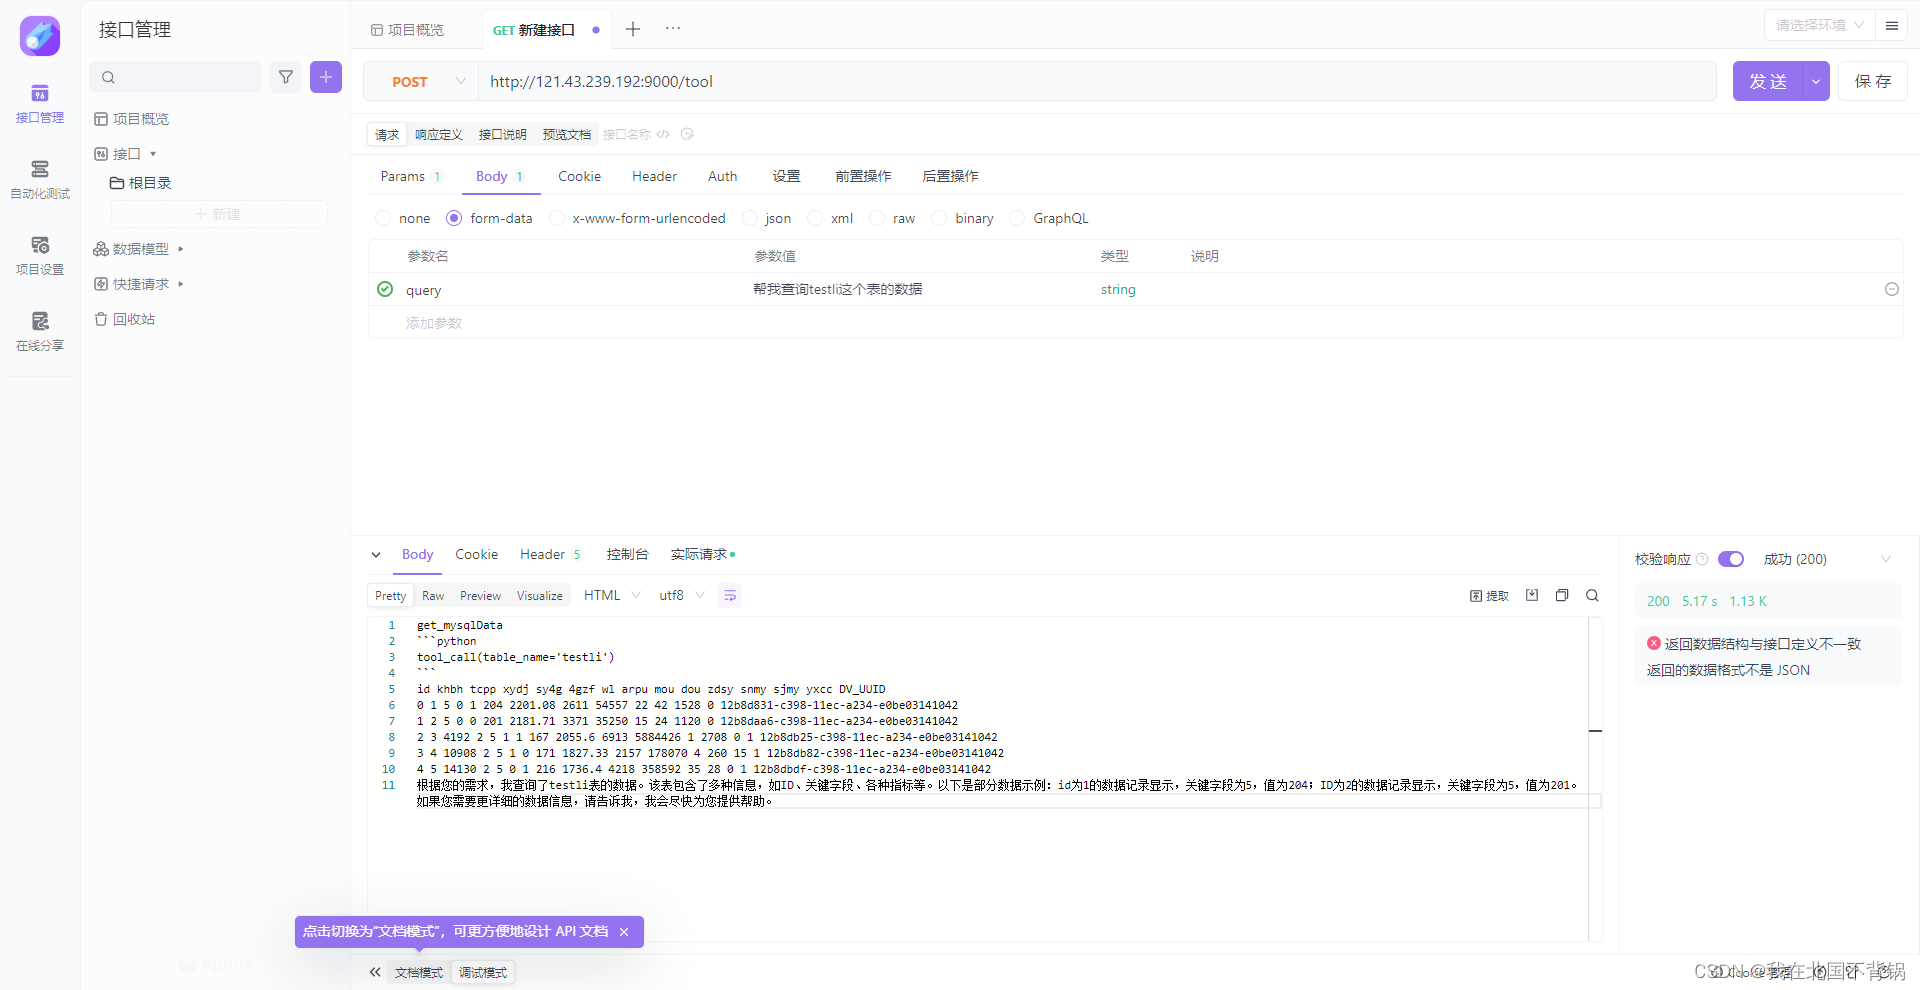The width and height of the screenshot is (1920, 990).
Task: Click the help icon next to 校验响应
Action: [x=1702, y=559]
